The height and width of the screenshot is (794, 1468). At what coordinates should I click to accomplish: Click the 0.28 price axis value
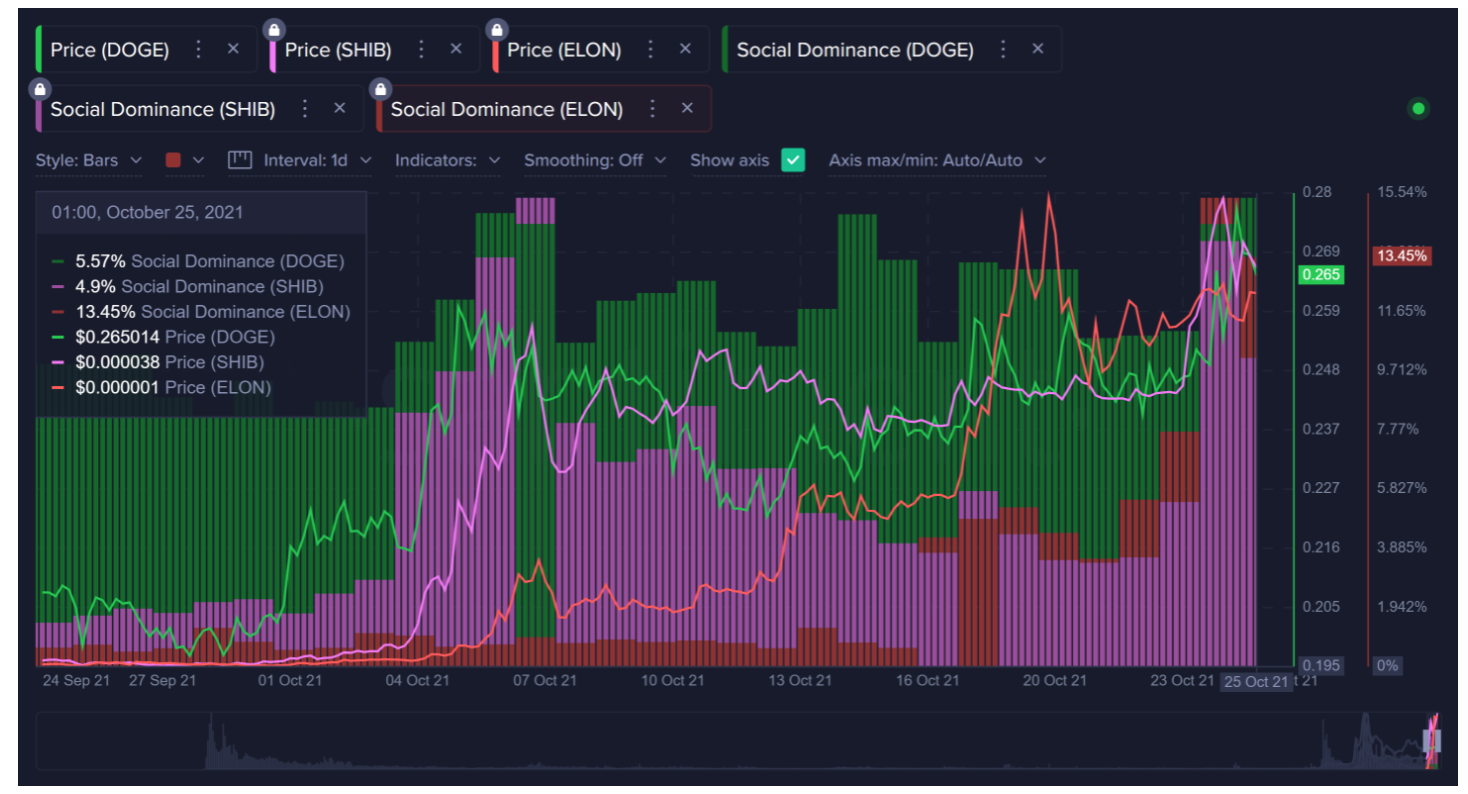(1317, 191)
